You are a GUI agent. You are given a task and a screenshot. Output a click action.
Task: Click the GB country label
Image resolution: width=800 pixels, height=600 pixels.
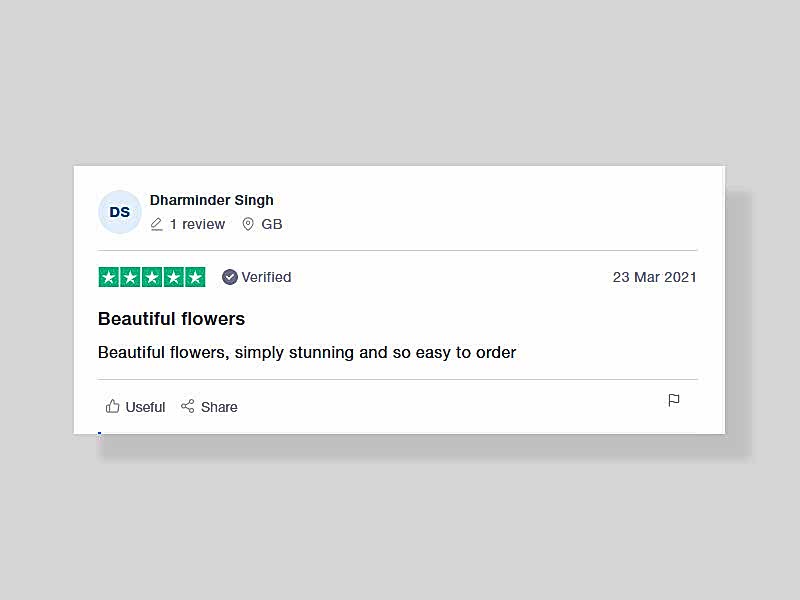(271, 224)
